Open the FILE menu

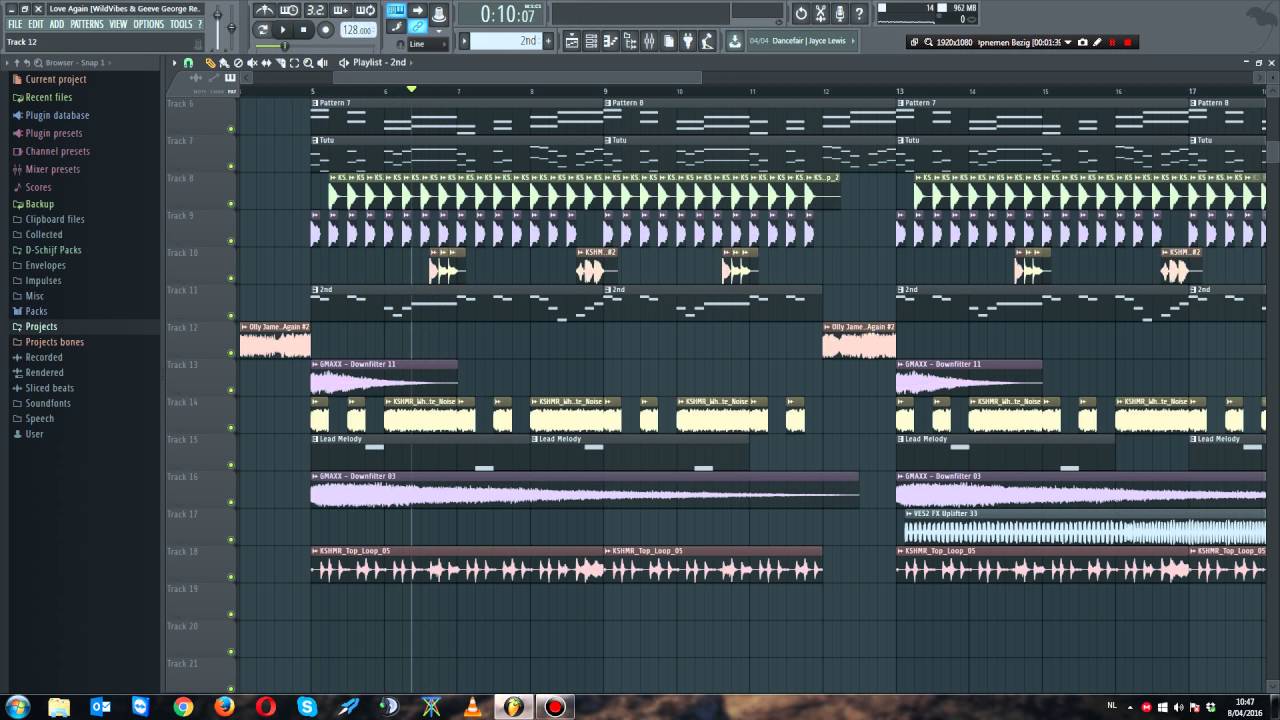(x=15, y=24)
